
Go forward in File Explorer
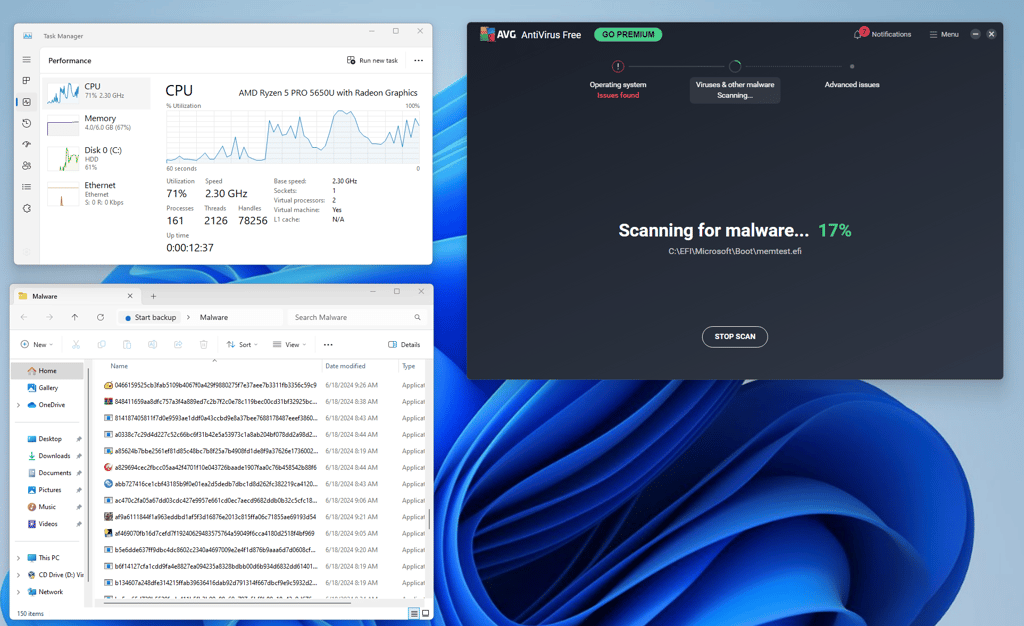pyautogui.click(x=50, y=317)
